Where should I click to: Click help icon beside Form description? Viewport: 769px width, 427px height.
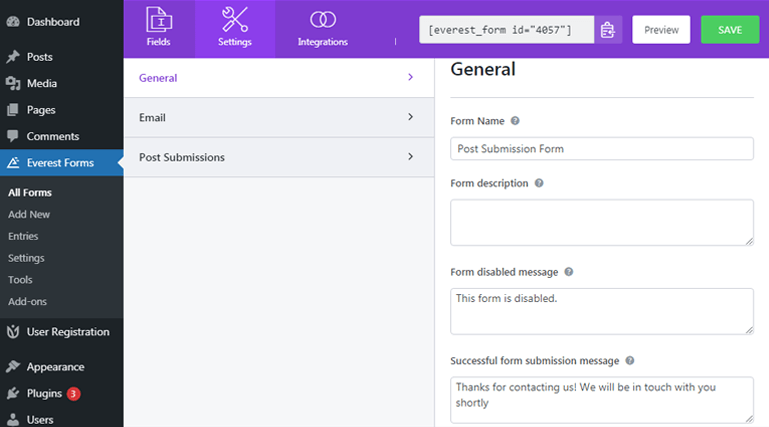539,183
